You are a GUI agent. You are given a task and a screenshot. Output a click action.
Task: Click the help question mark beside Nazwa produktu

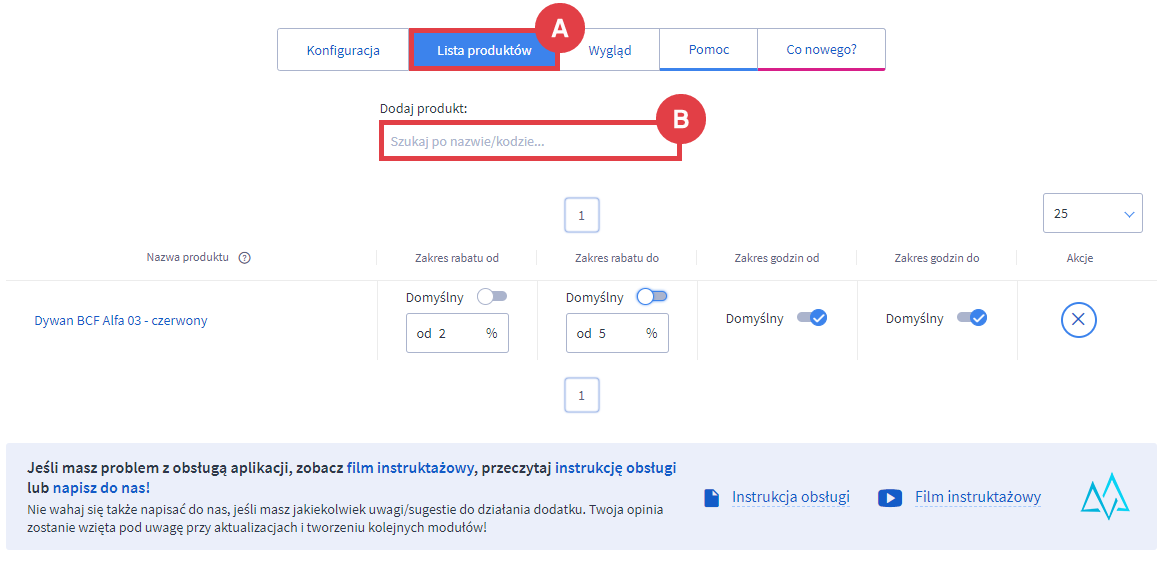click(244, 258)
